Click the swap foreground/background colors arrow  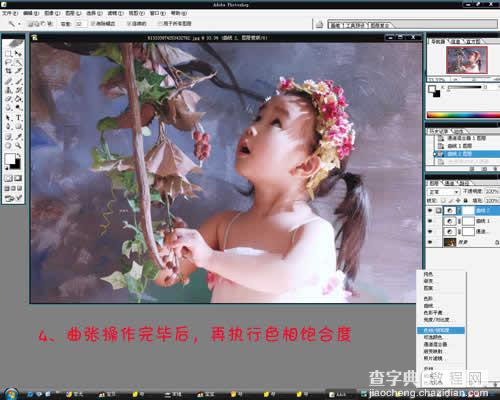click(x=19, y=156)
